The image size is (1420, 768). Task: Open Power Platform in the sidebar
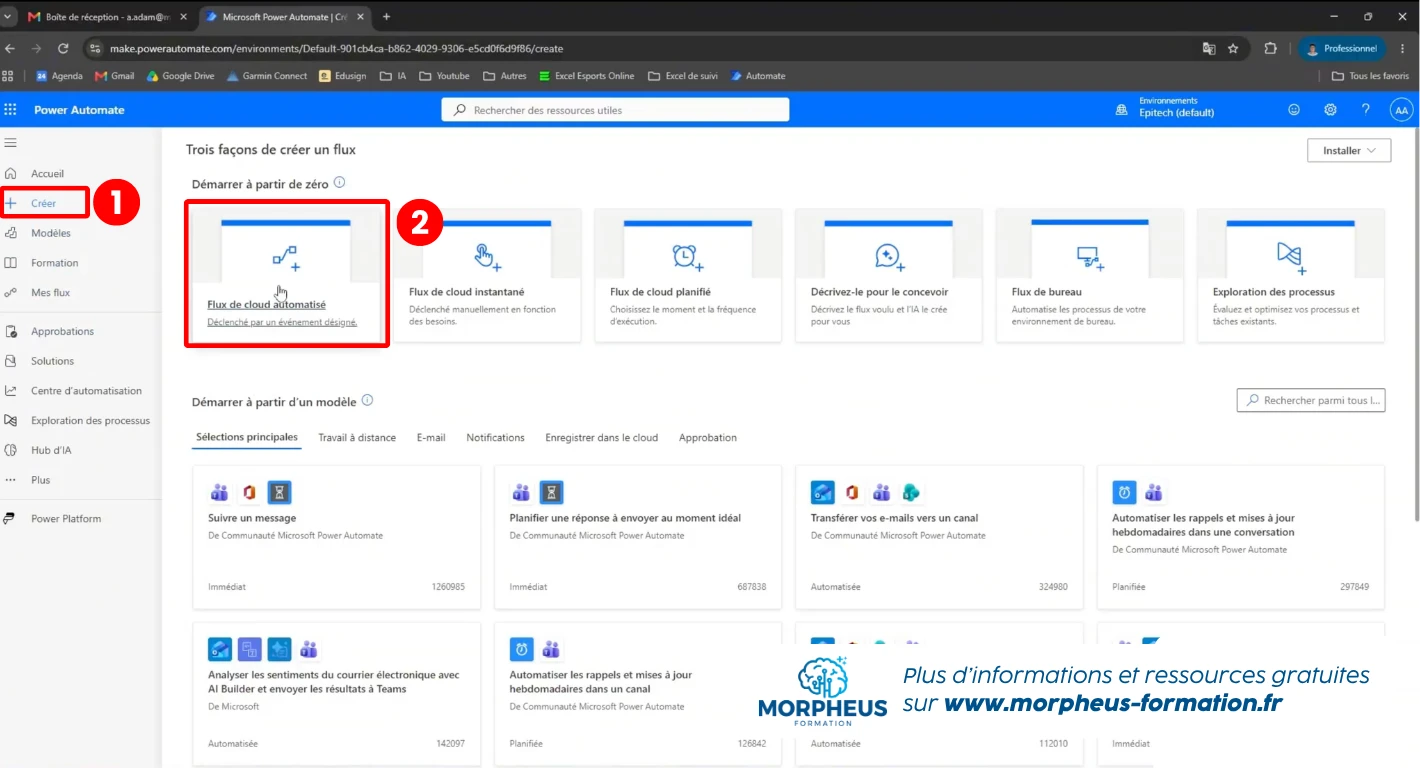click(66, 519)
